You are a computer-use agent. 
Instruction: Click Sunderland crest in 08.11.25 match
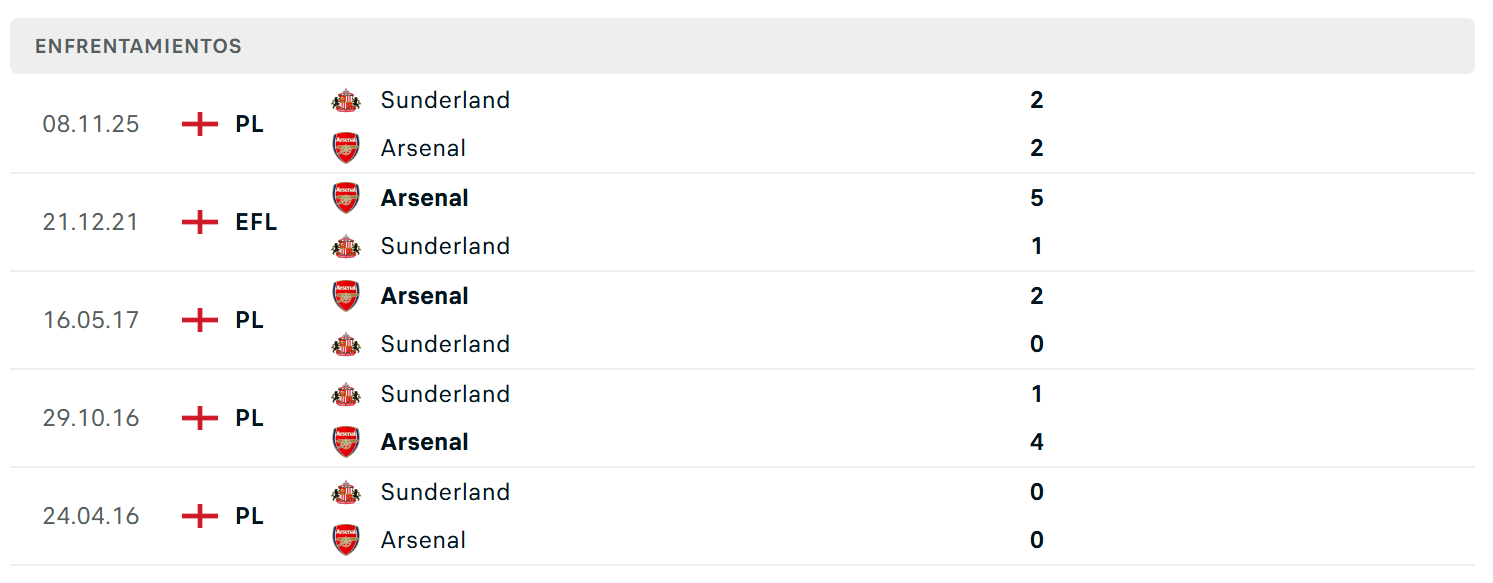pyautogui.click(x=346, y=100)
